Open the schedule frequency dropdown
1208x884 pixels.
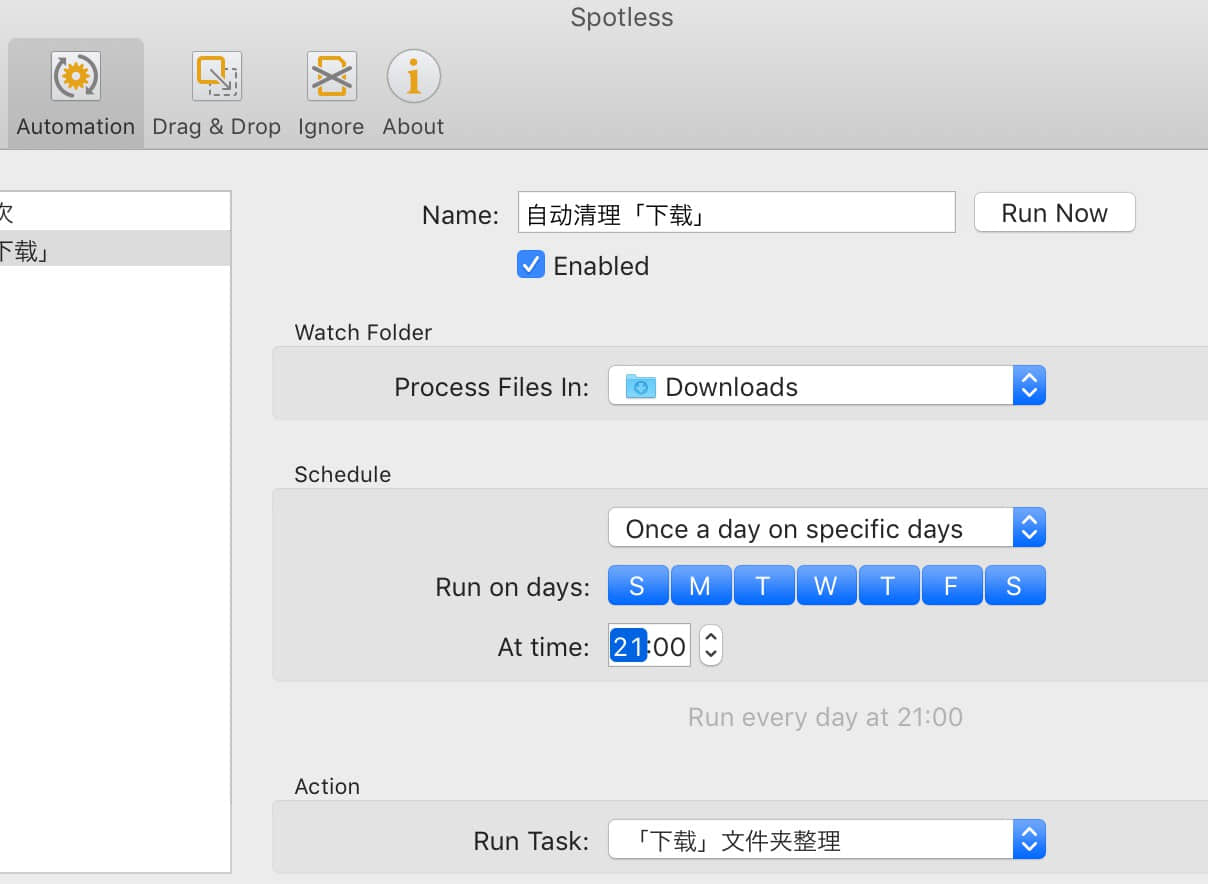[827, 528]
